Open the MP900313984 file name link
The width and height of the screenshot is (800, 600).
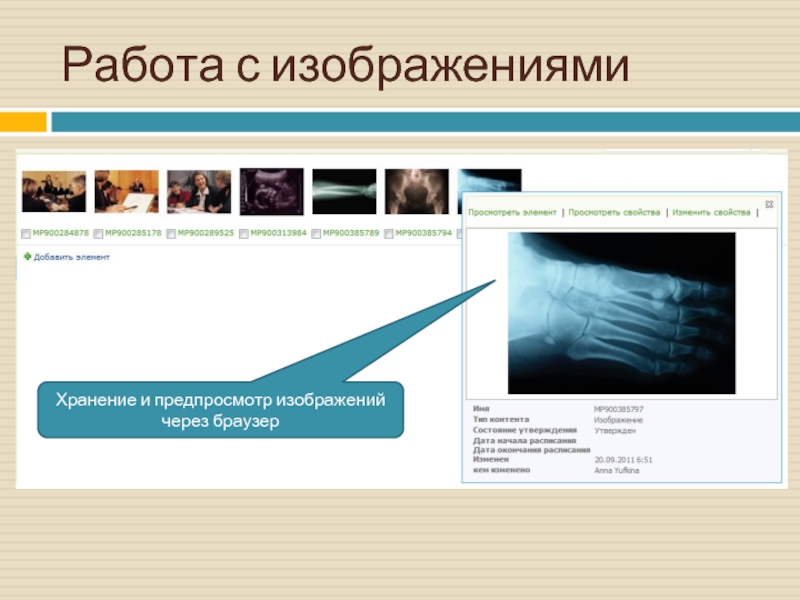click(279, 233)
